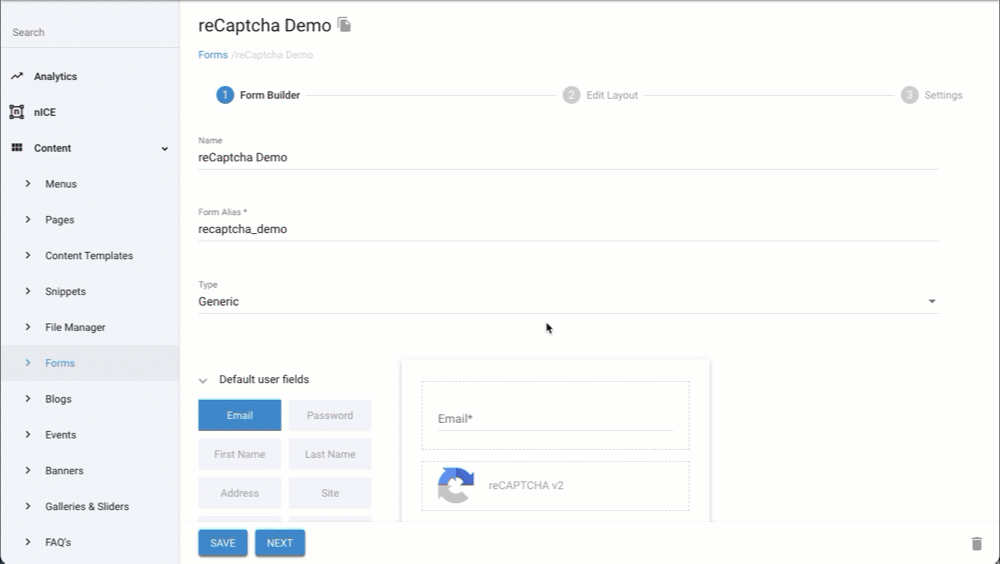Add the Last Name field button
This screenshot has width=1000, height=564.
pos(330,454)
